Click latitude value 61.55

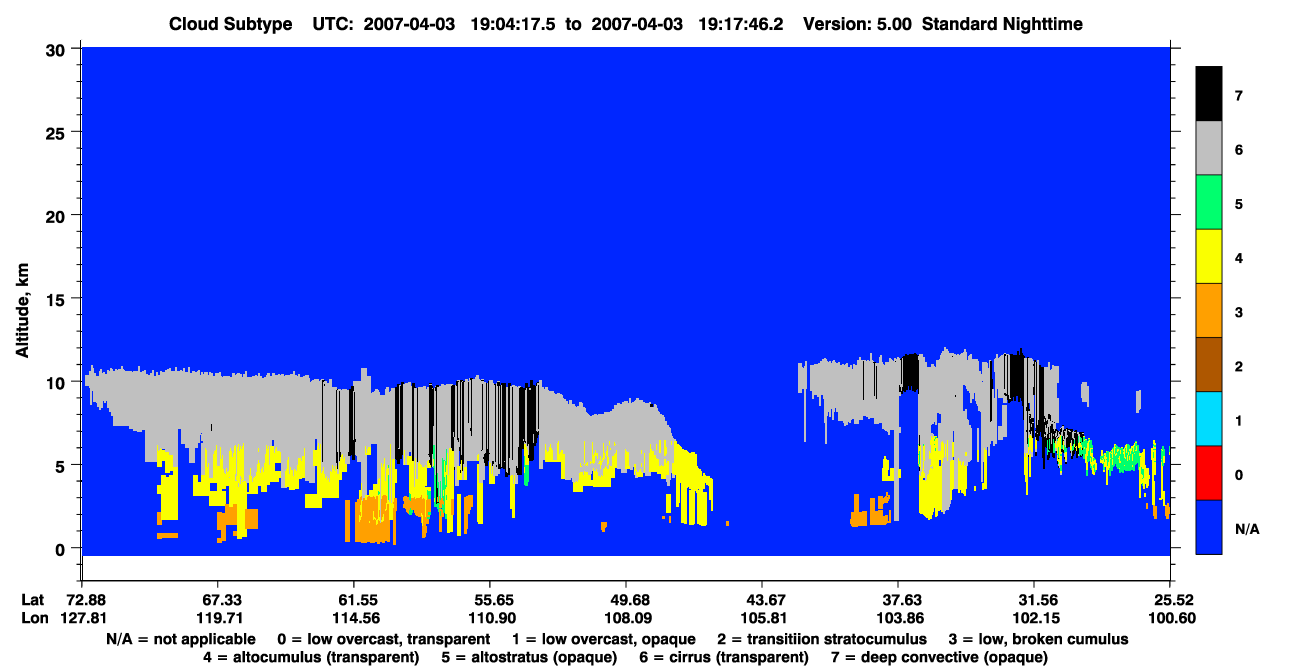point(353,600)
